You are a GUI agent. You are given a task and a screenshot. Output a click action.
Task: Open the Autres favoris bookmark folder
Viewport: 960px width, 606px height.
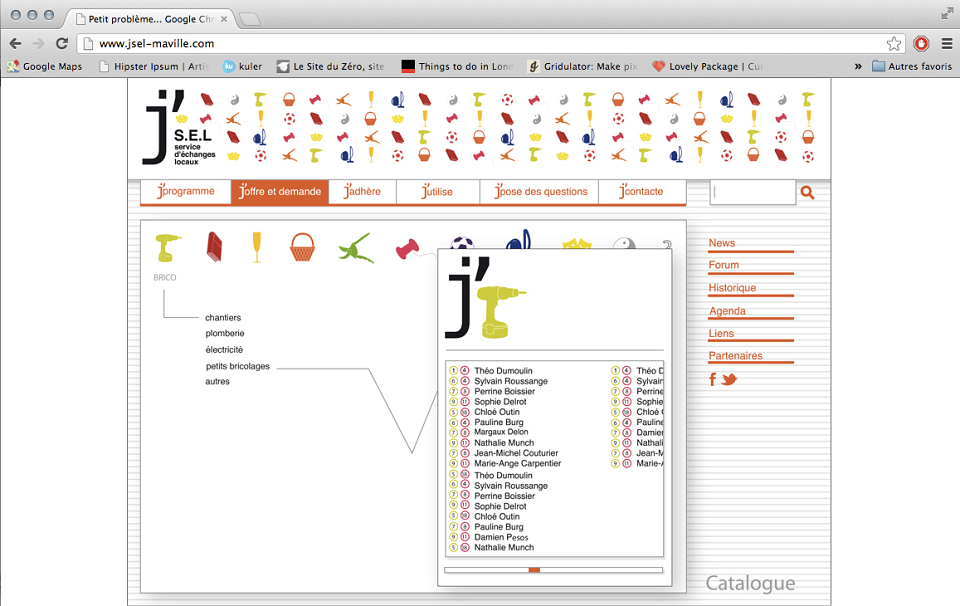tap(912, 66)
